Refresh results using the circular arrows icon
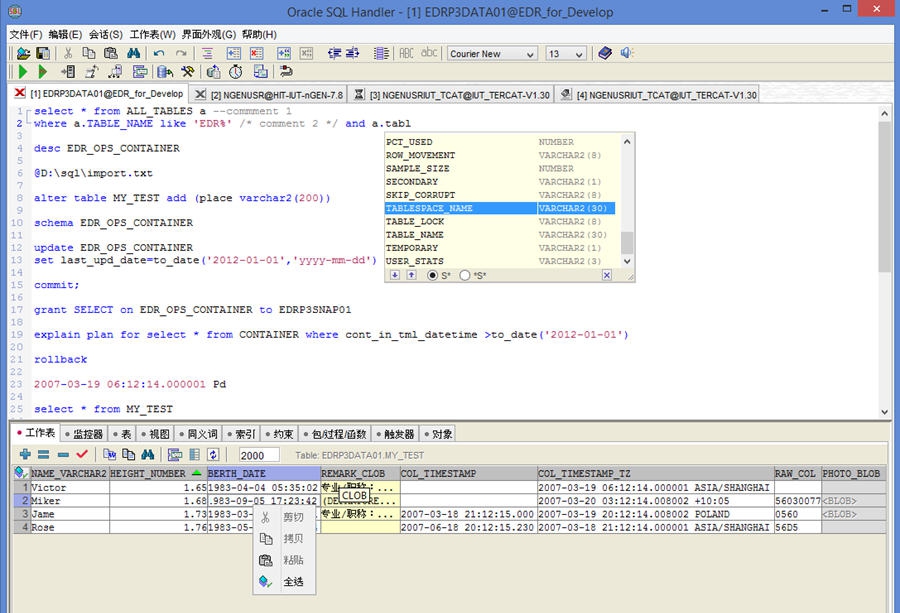 click(213, 453)
